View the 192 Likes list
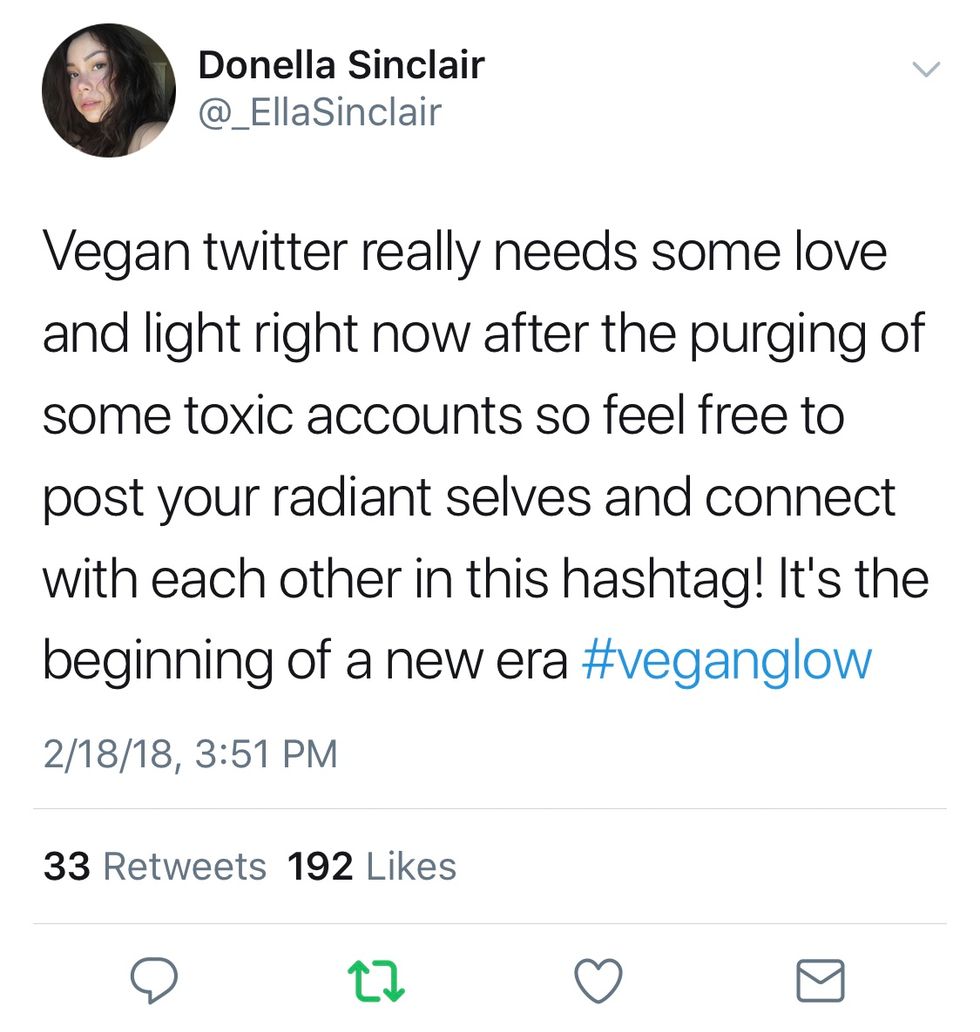The image size is (980, 1032). click(x=371, y=866)
